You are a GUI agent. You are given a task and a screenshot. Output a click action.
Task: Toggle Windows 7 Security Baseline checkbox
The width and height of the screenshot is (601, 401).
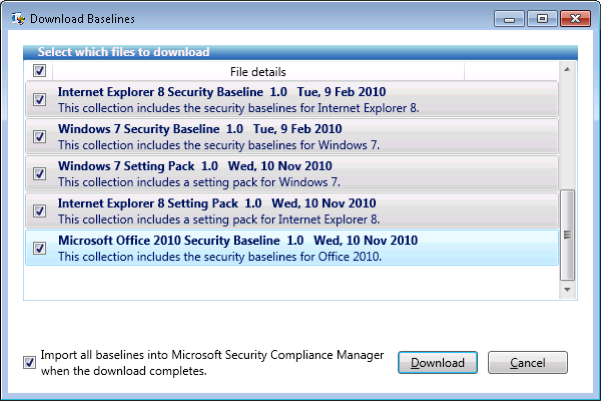pos(39,136)
